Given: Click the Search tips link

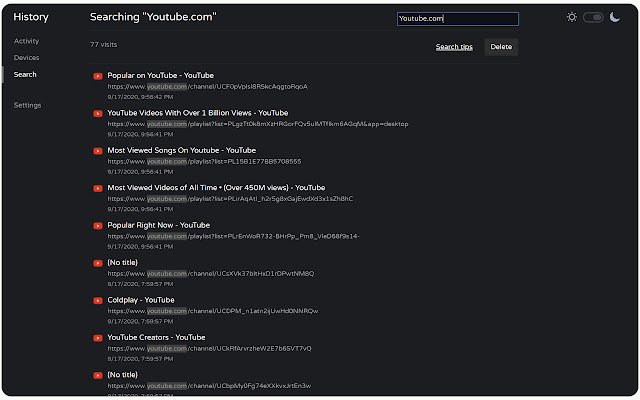Looking at the screenshot, I should (454, 47).
